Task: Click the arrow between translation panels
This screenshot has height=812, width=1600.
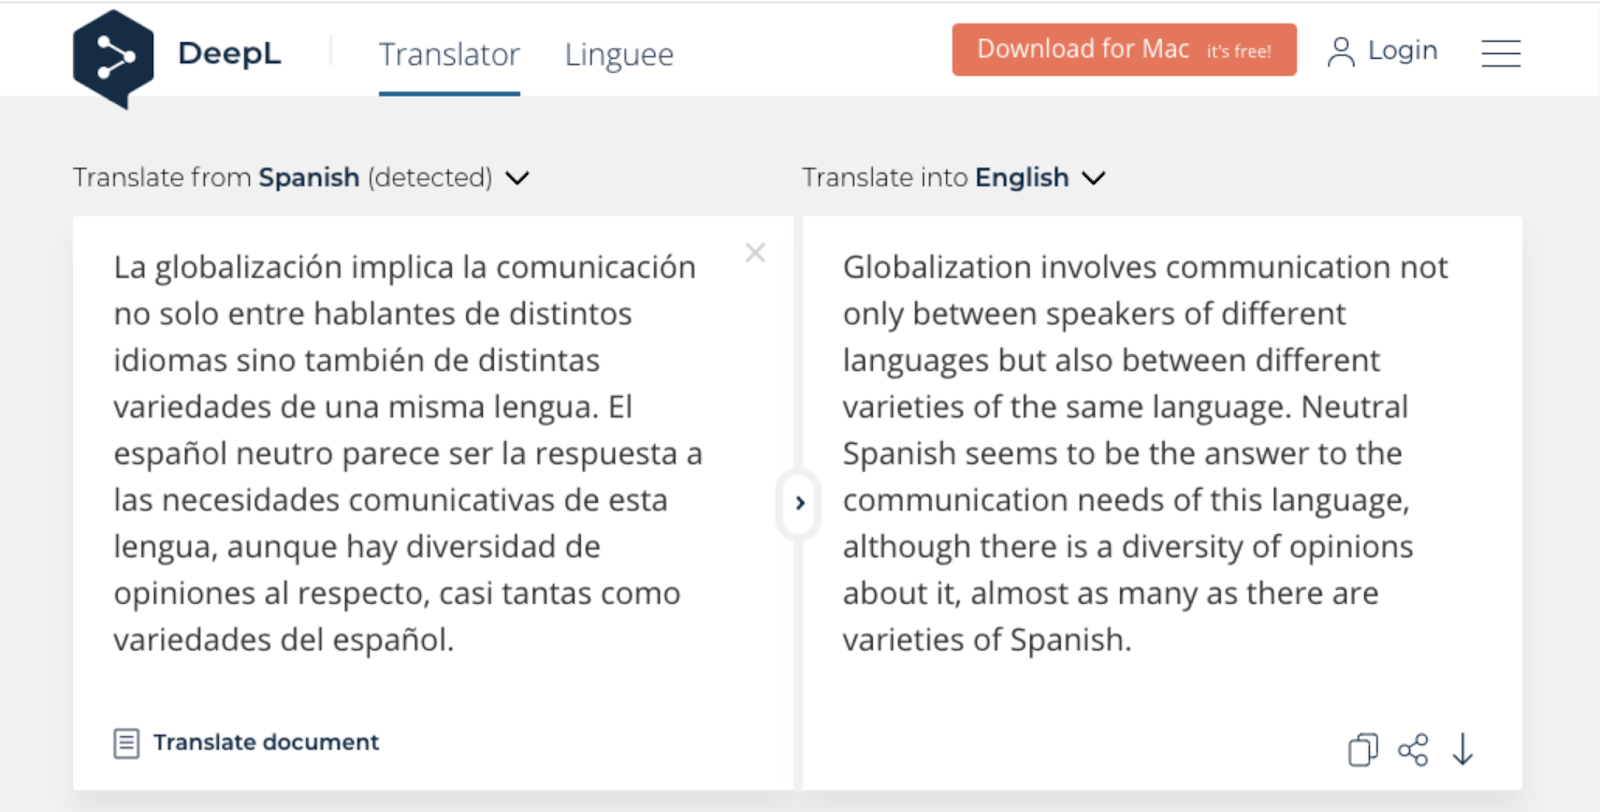Action: tap(799, 503)
